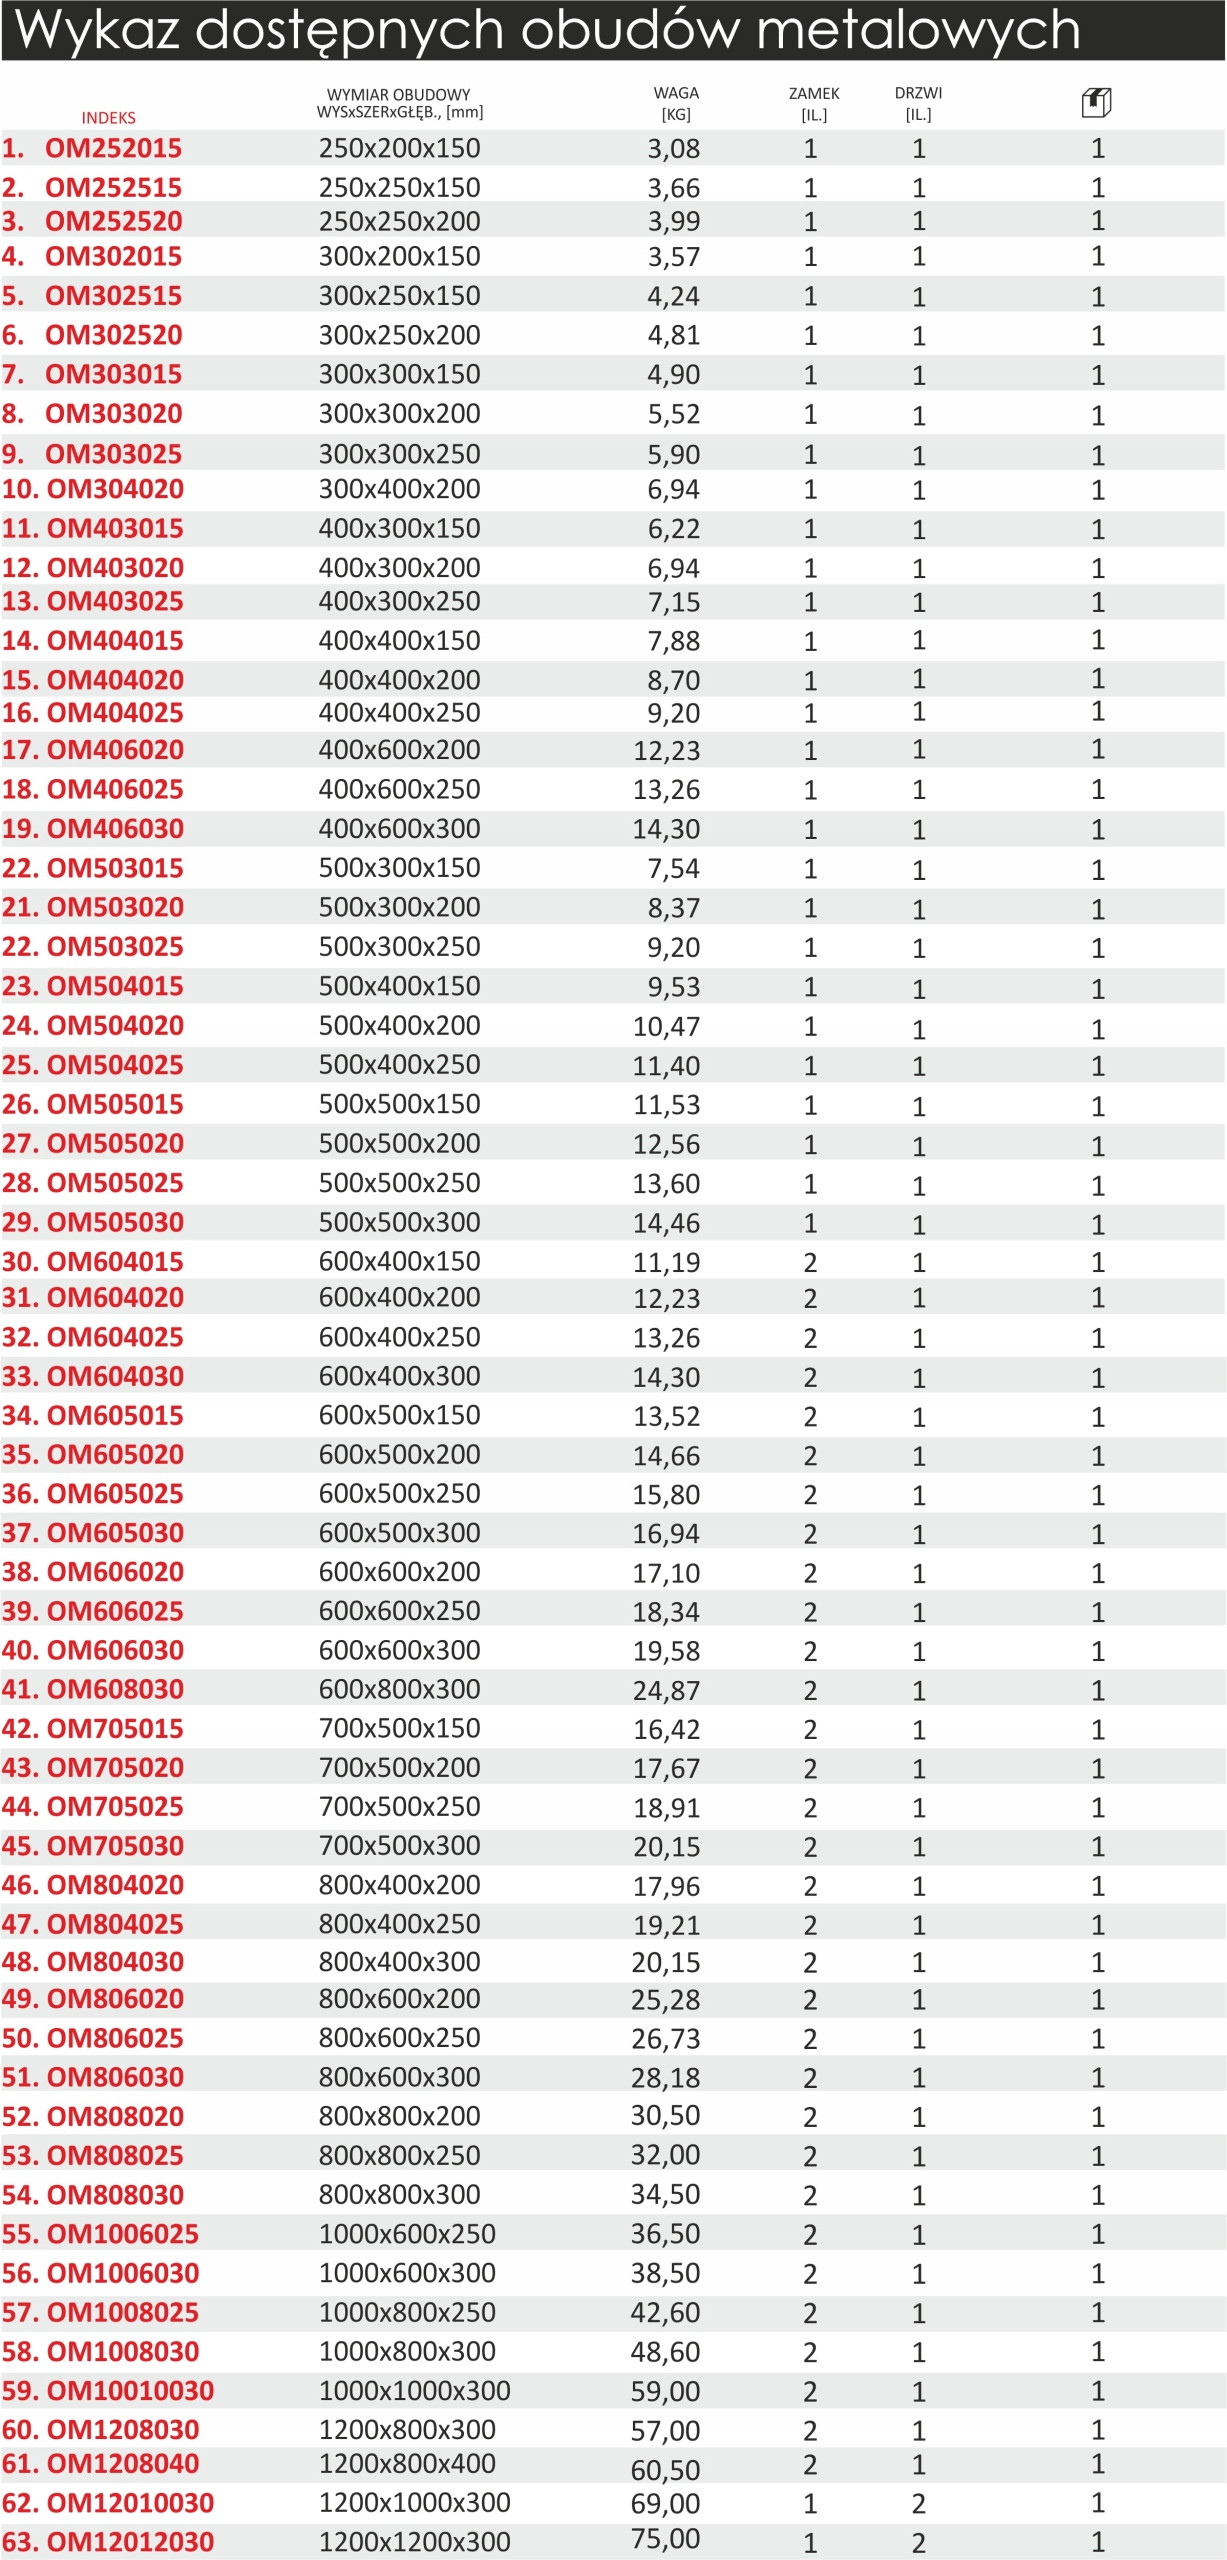The width and height of the screenshot is (1227, 2560).
Task: Click the WYMIAR OBUDOWY column header
Action: (399, 103)
